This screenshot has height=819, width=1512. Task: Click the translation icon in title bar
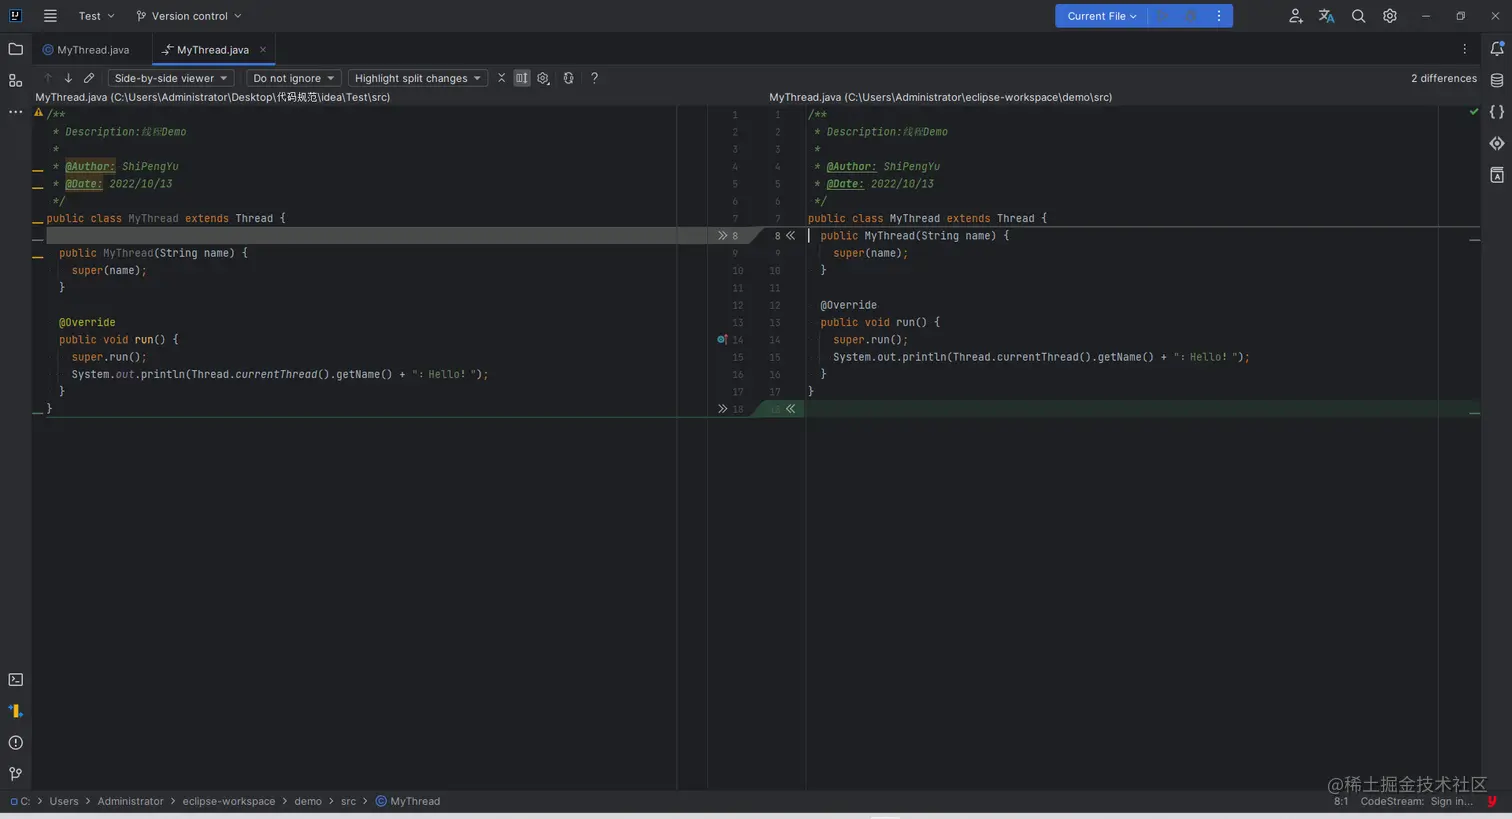point(1327,16)
